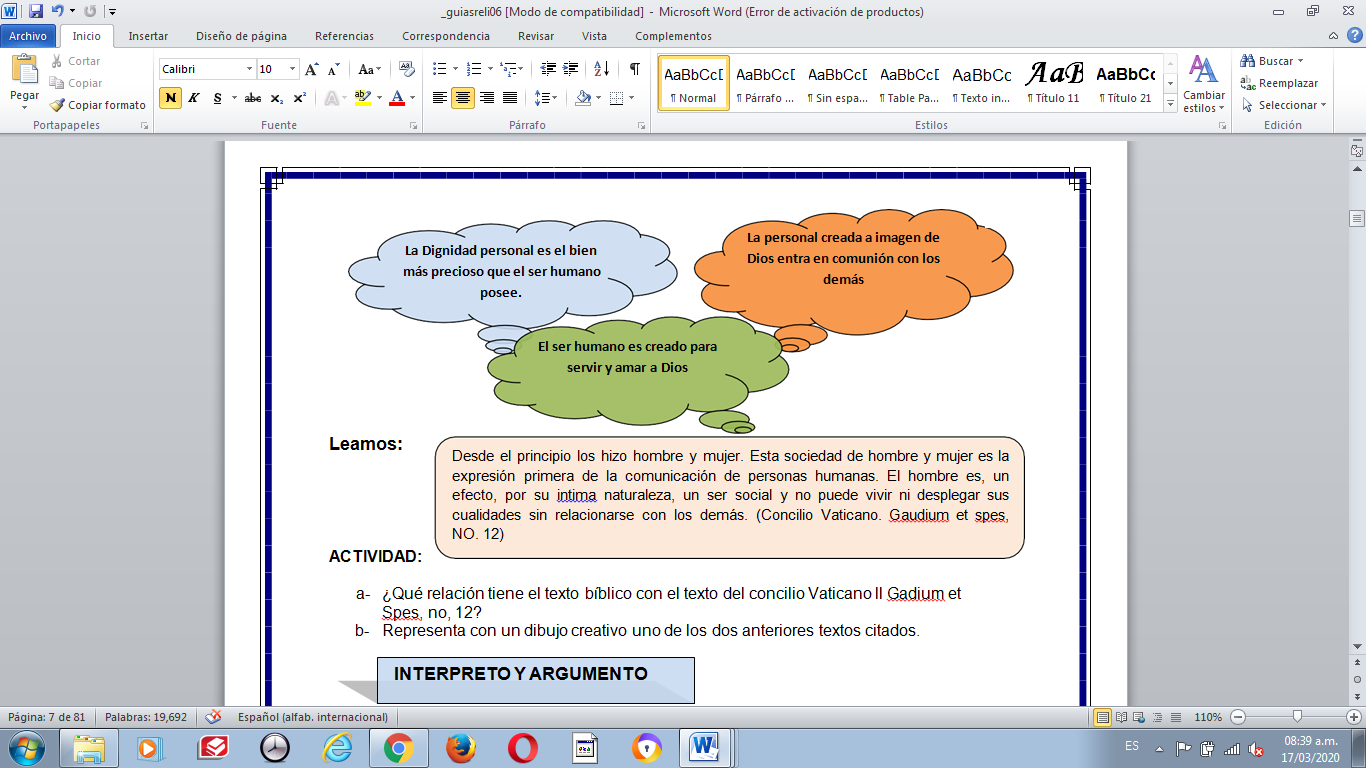The width and height of the screenshot is (1366, 768).
Task: Toggle Bold (N) formatting
Action: click(170, 98)
